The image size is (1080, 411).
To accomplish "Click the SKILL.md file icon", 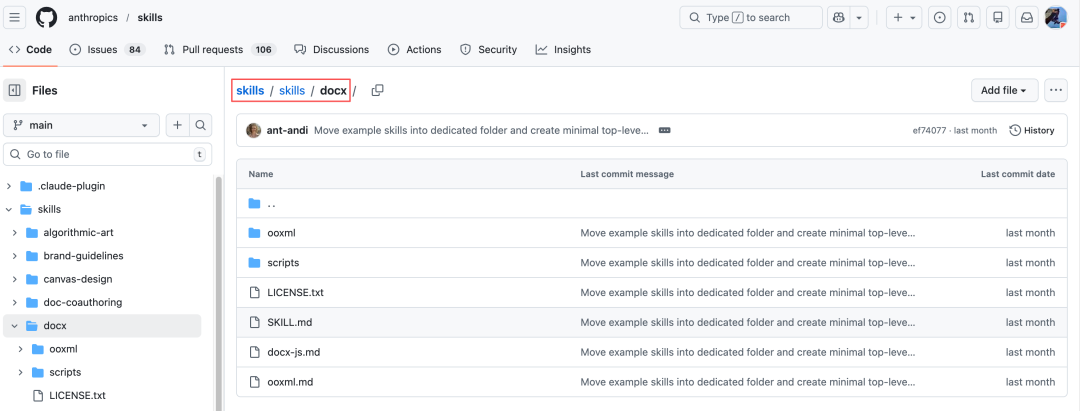I will tap(254, 322).
